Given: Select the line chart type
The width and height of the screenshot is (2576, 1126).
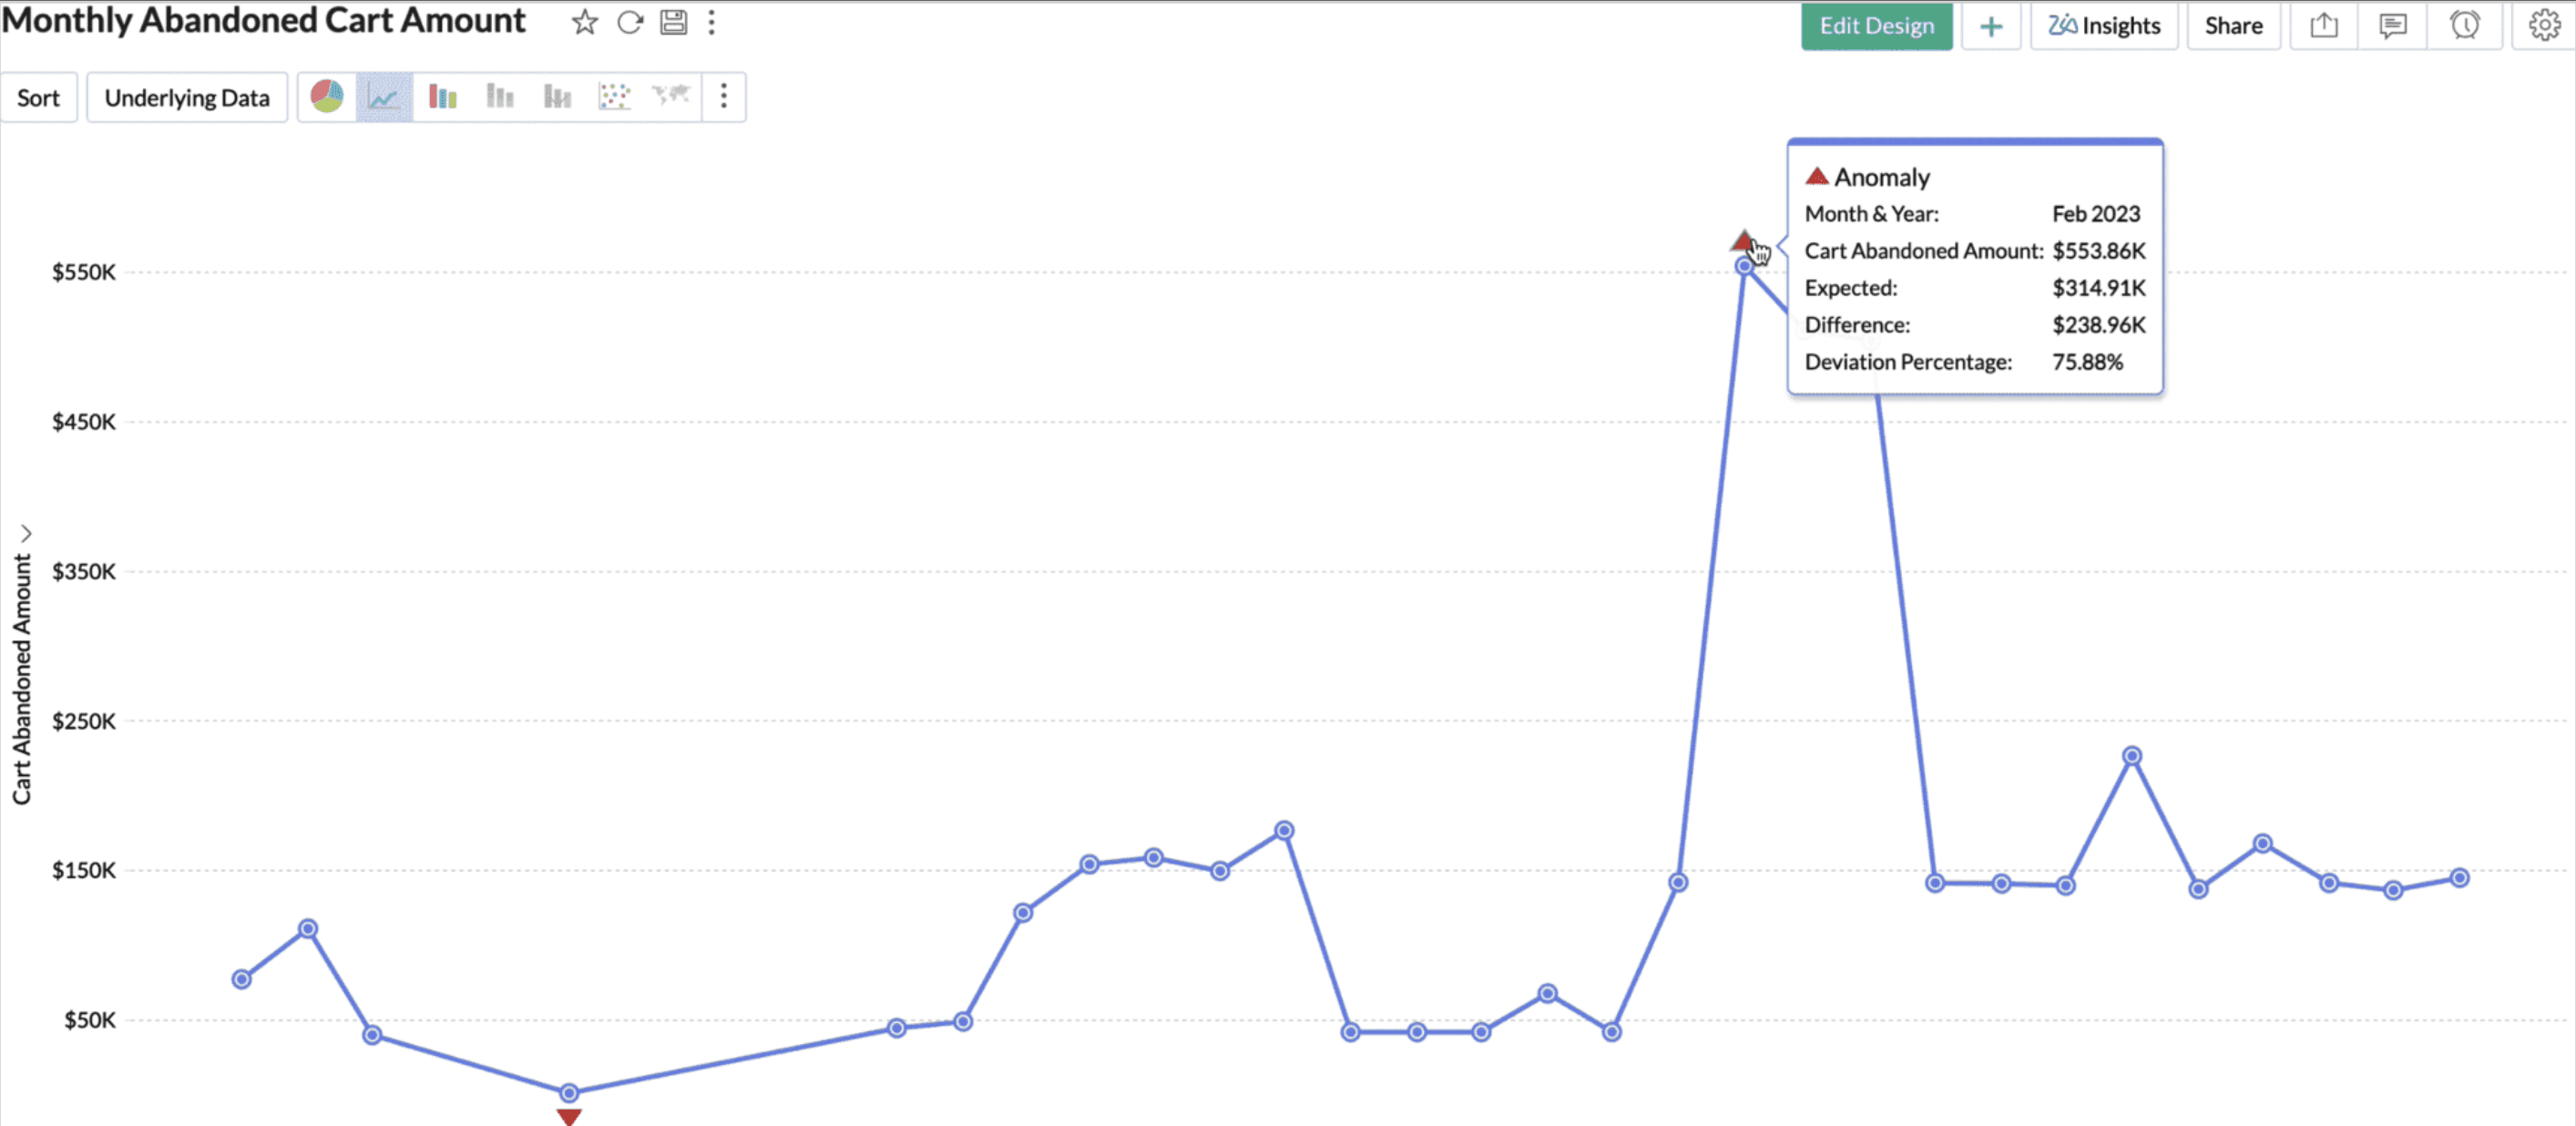Looking at the screenshot, I should [x=384, y=97].
